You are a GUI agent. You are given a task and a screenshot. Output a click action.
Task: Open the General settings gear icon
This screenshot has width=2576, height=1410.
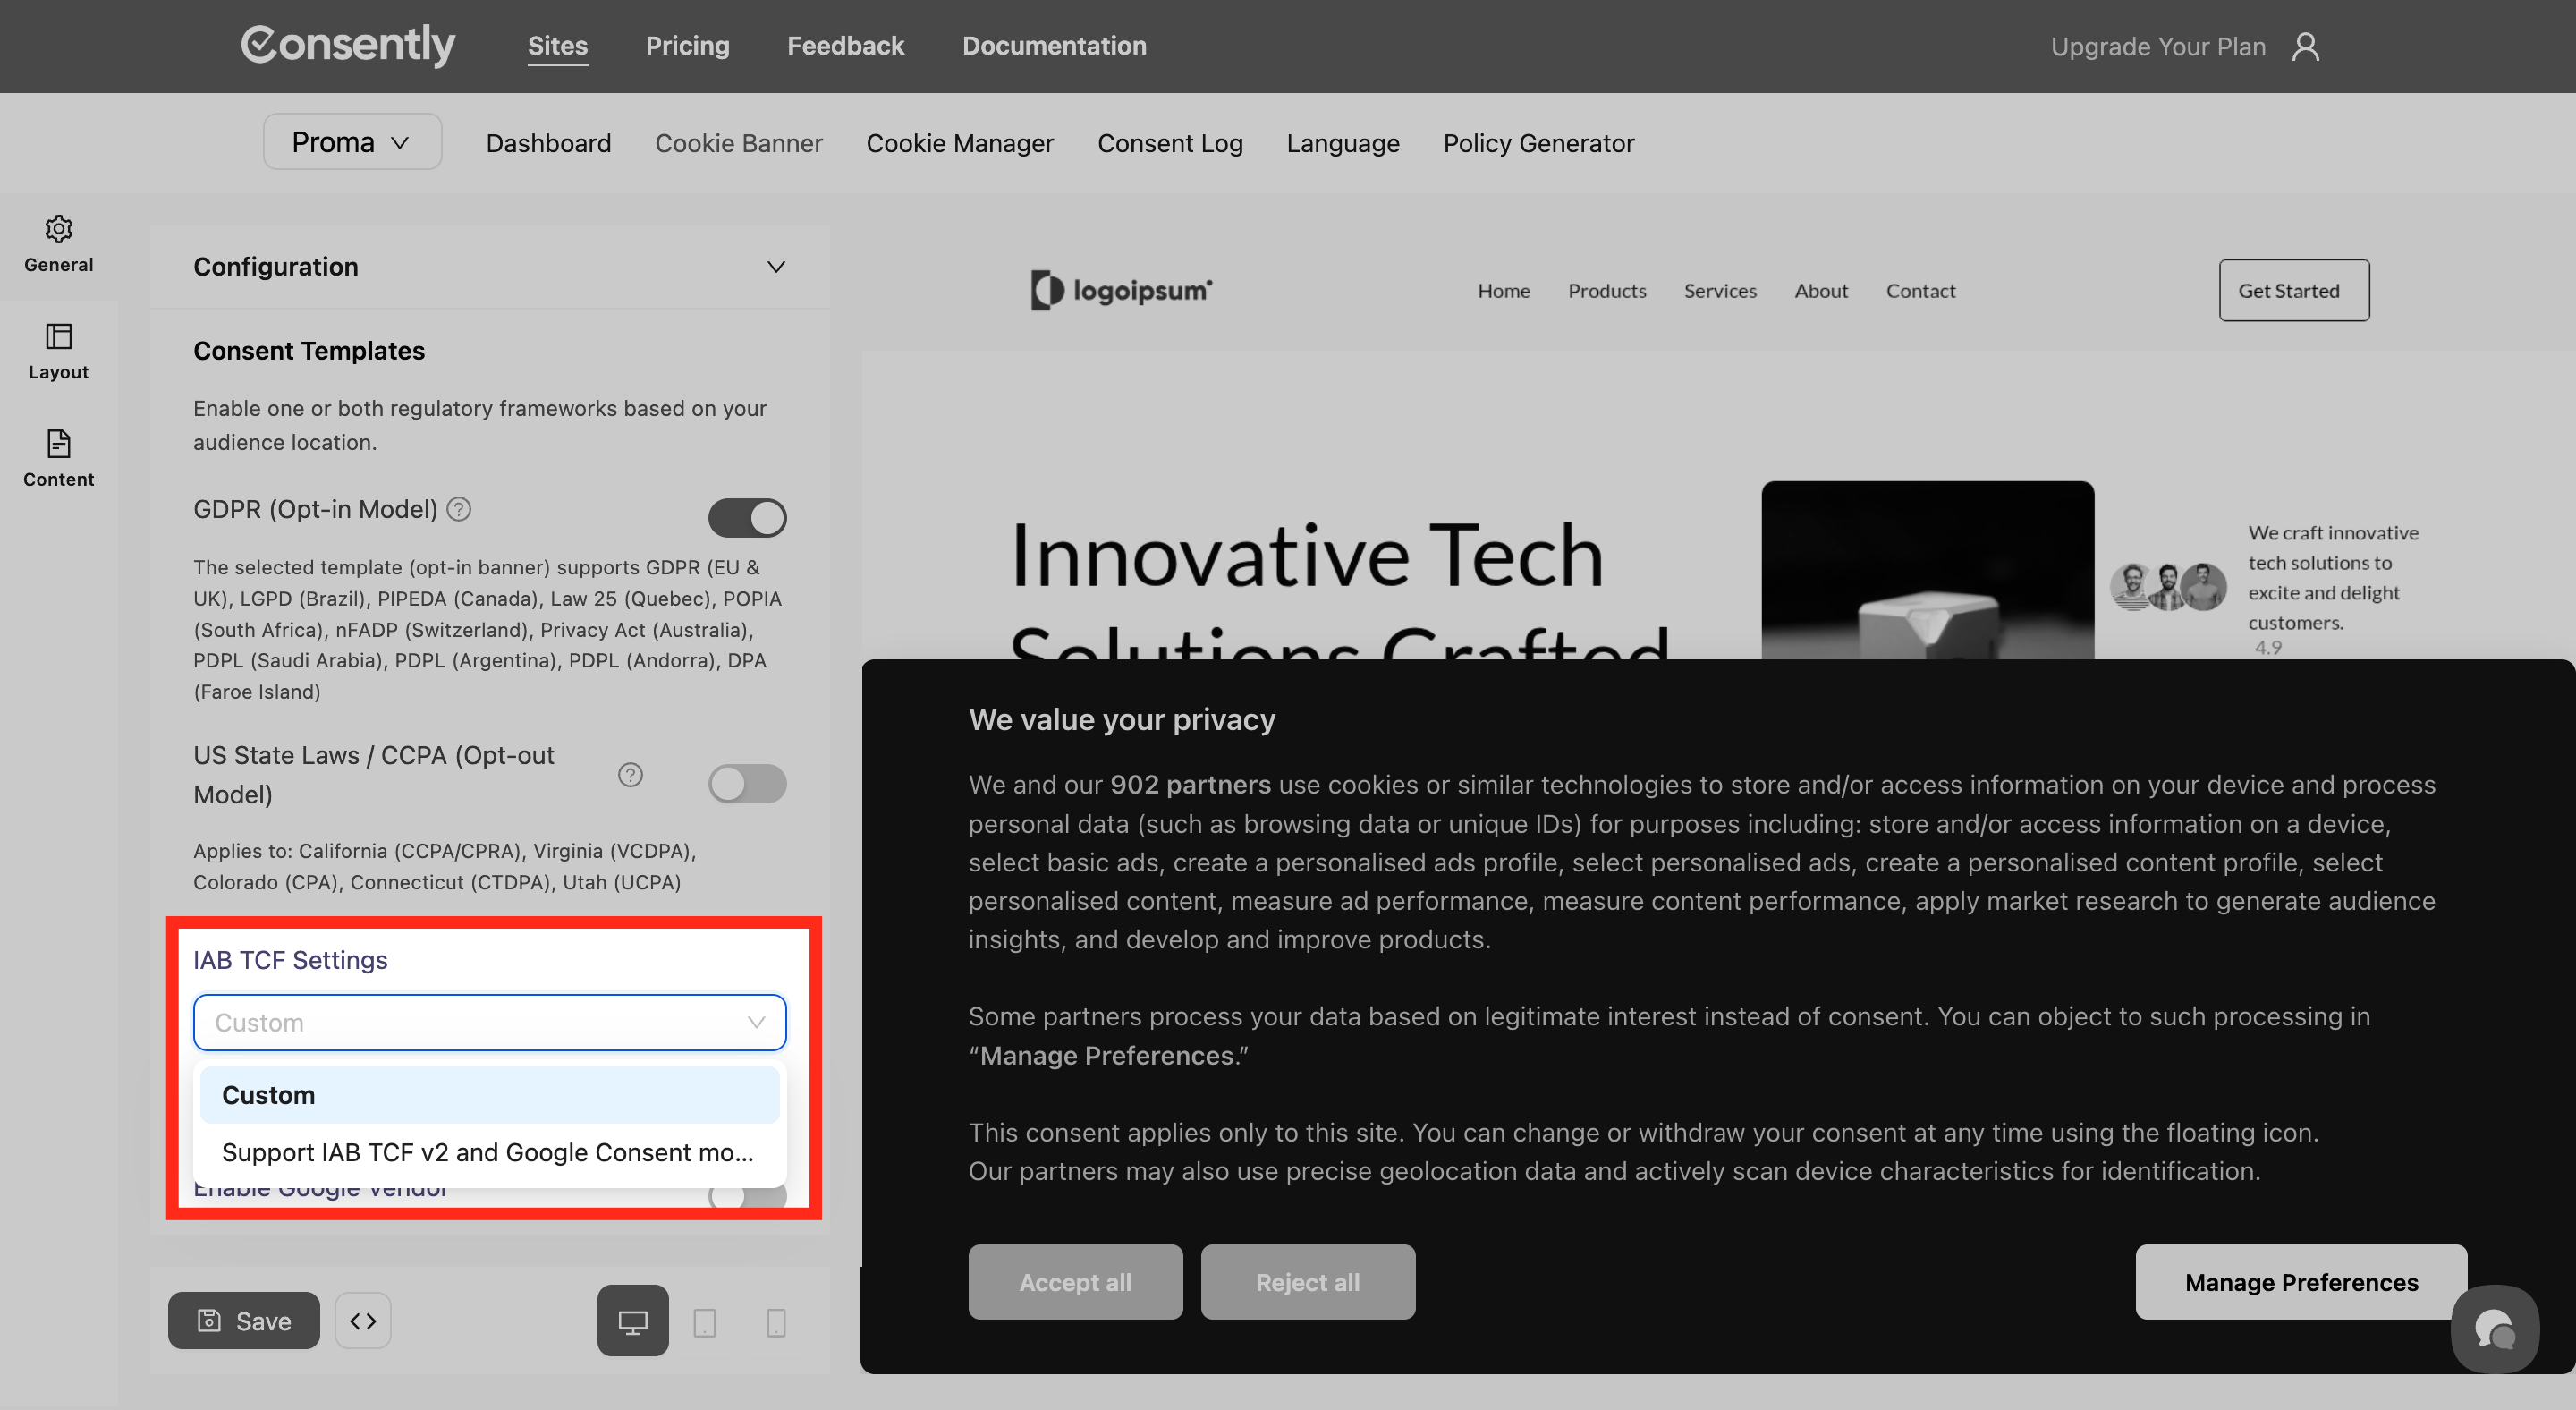[x=58, y=230]
